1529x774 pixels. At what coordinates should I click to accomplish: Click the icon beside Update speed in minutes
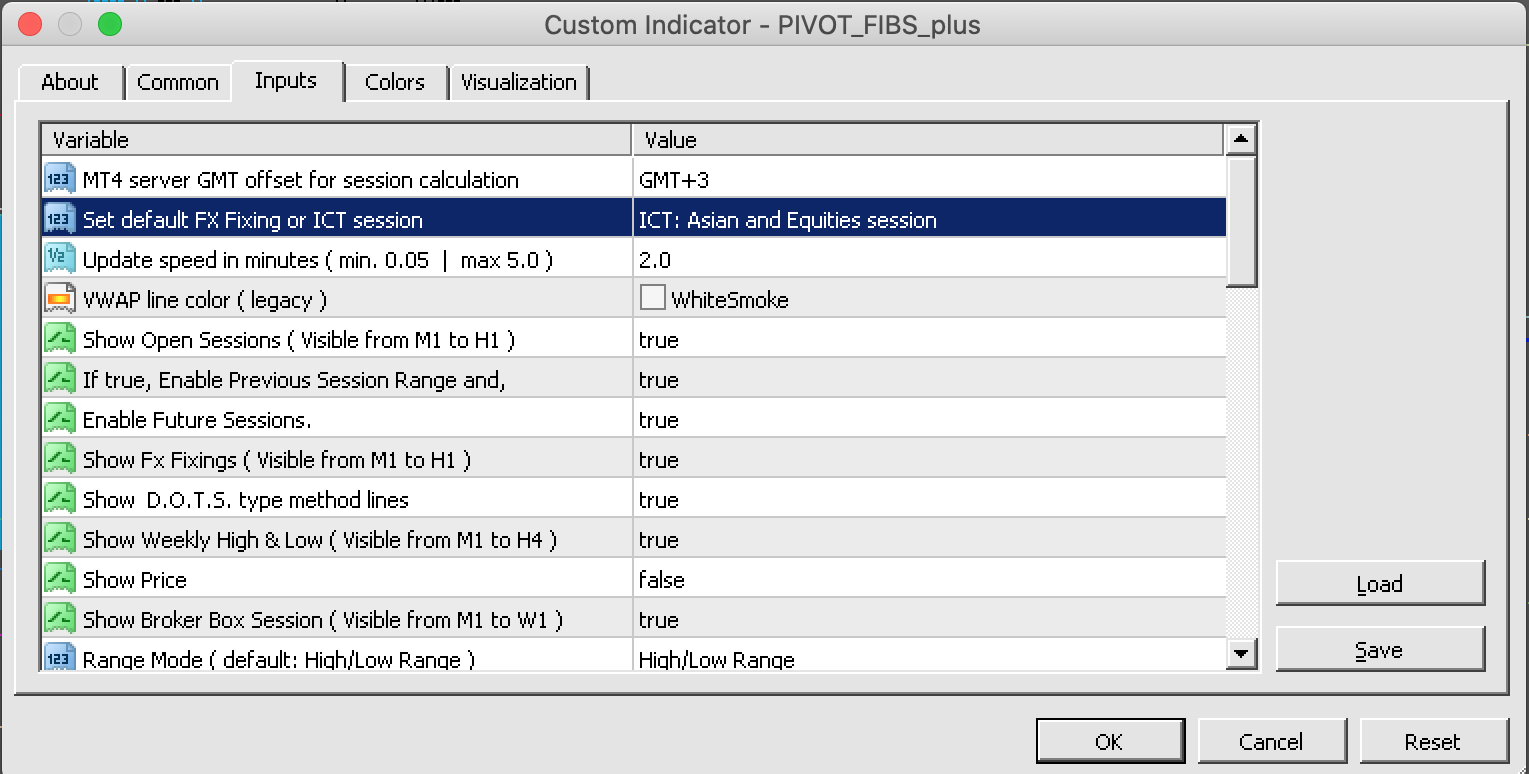(x=60, y=260)
